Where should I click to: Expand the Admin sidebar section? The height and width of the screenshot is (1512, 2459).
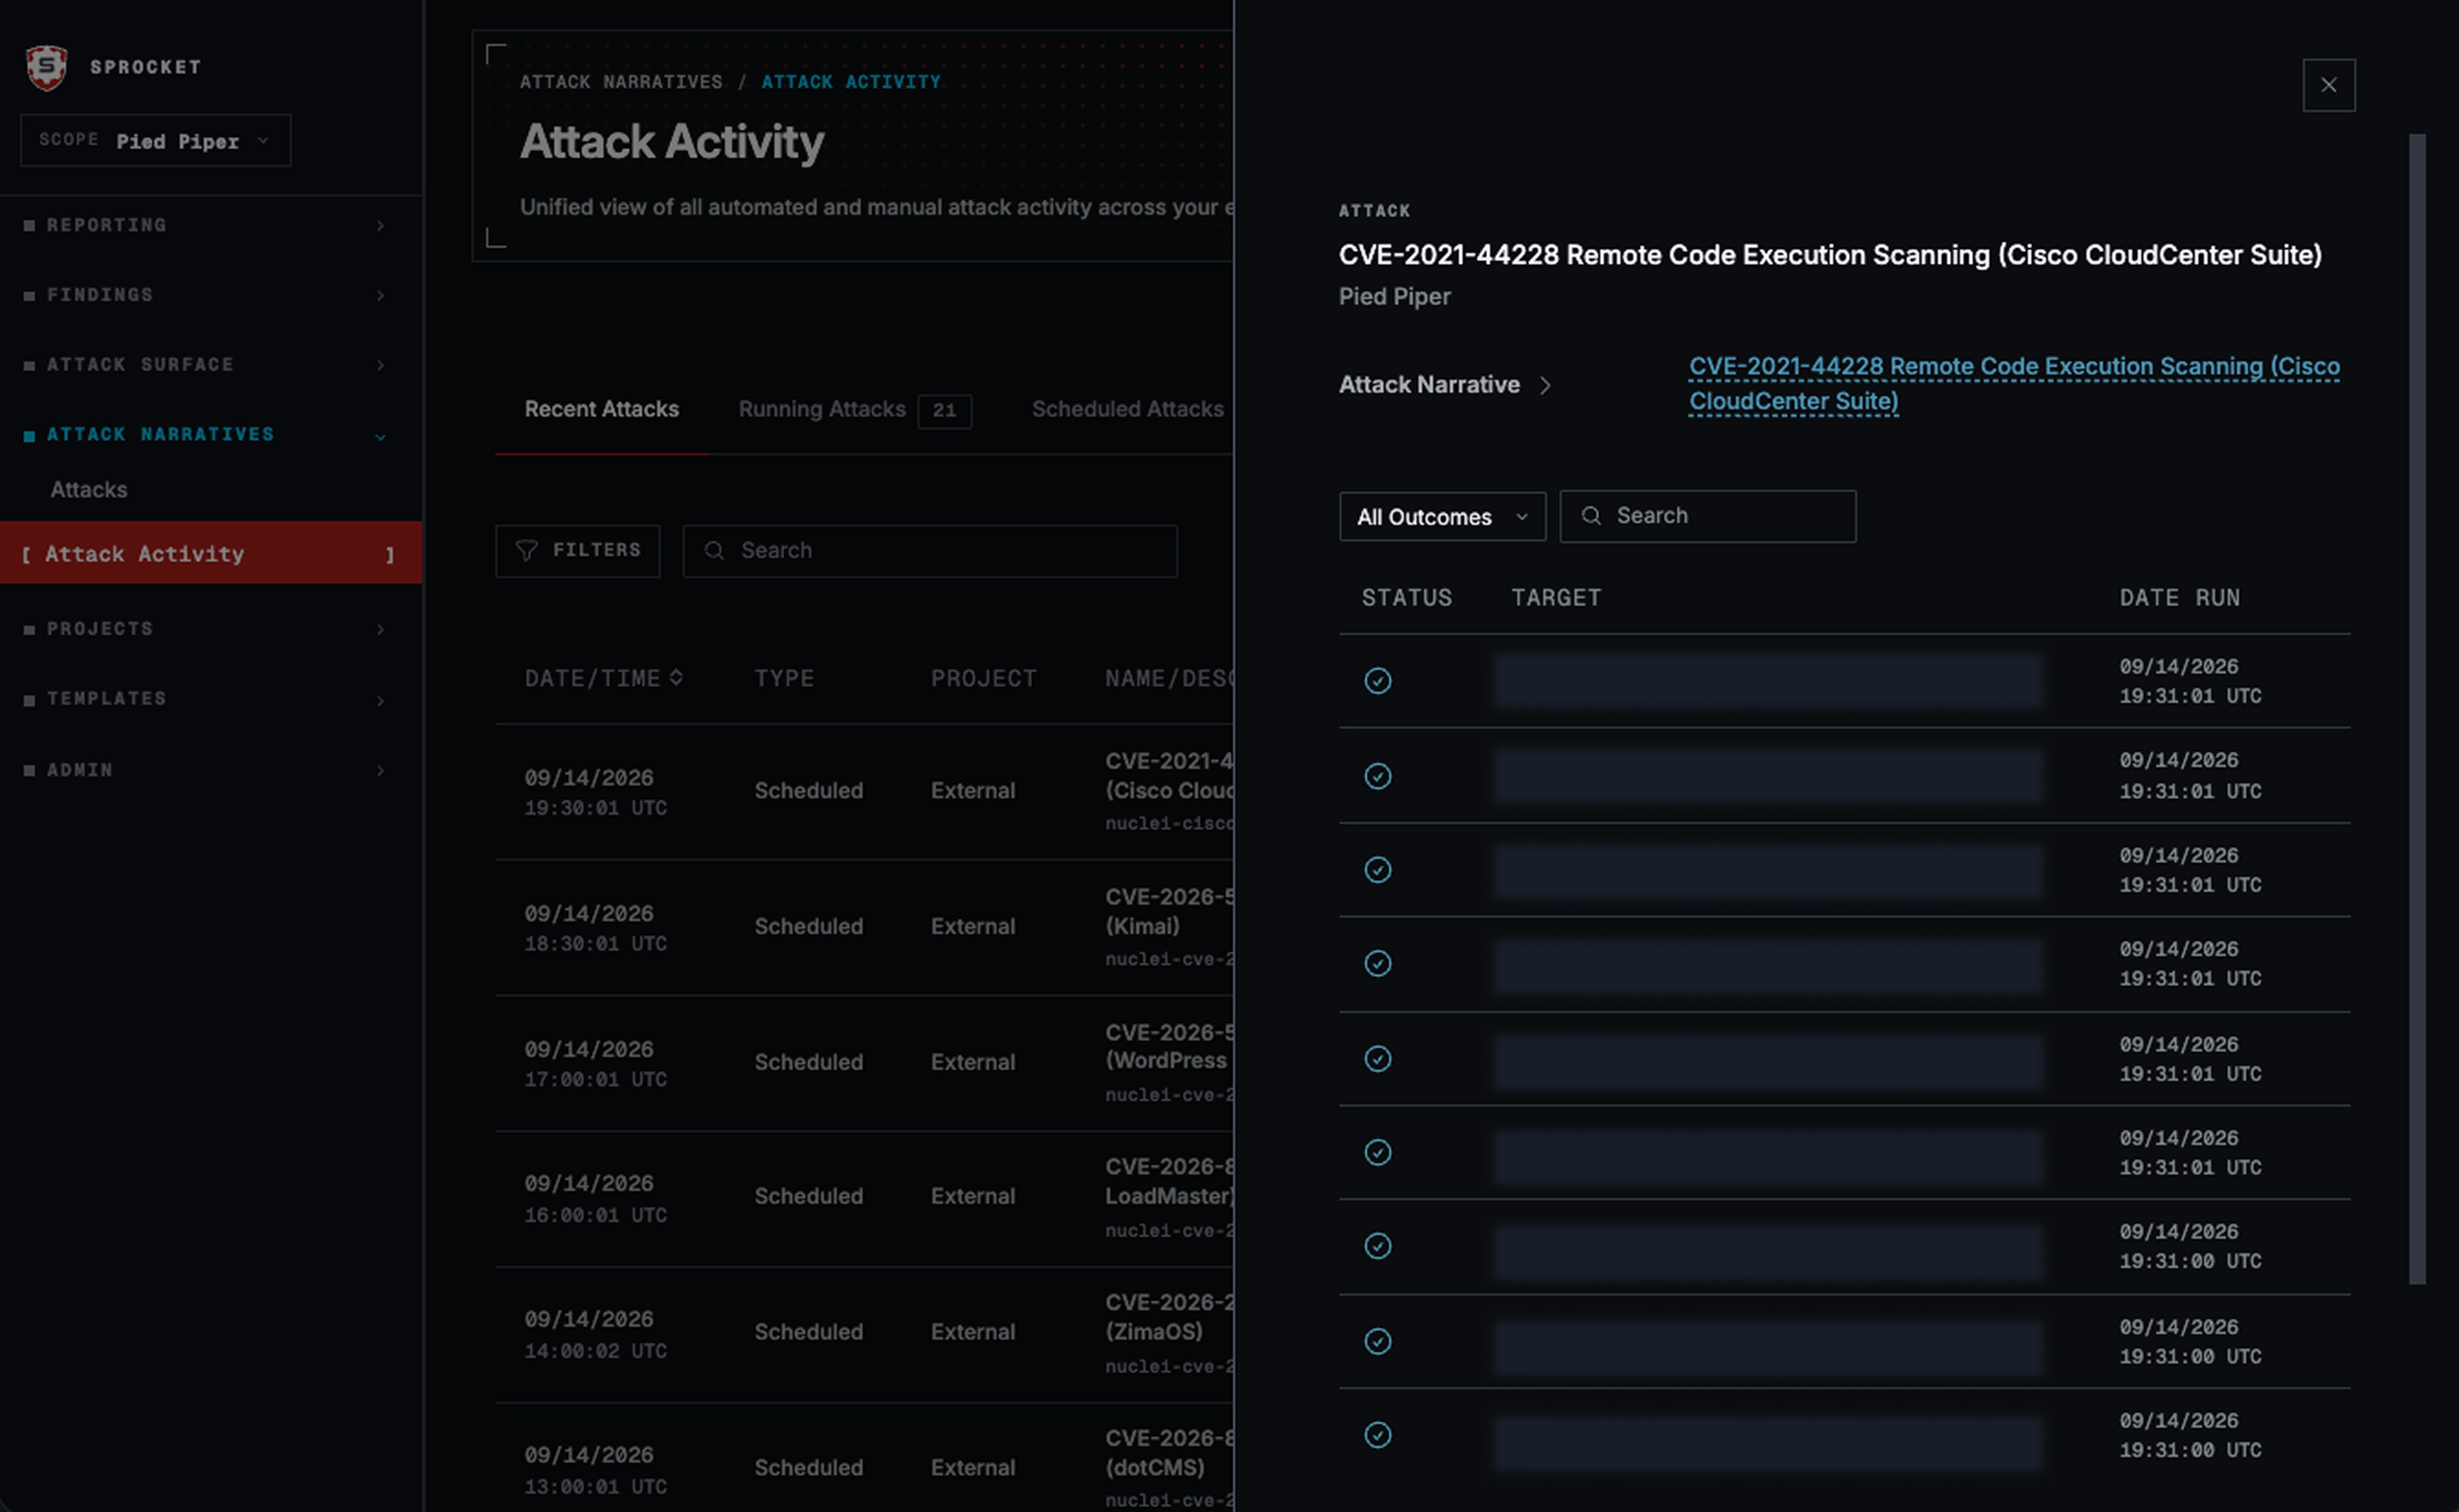pyautogui.click(x=206, y=770)
